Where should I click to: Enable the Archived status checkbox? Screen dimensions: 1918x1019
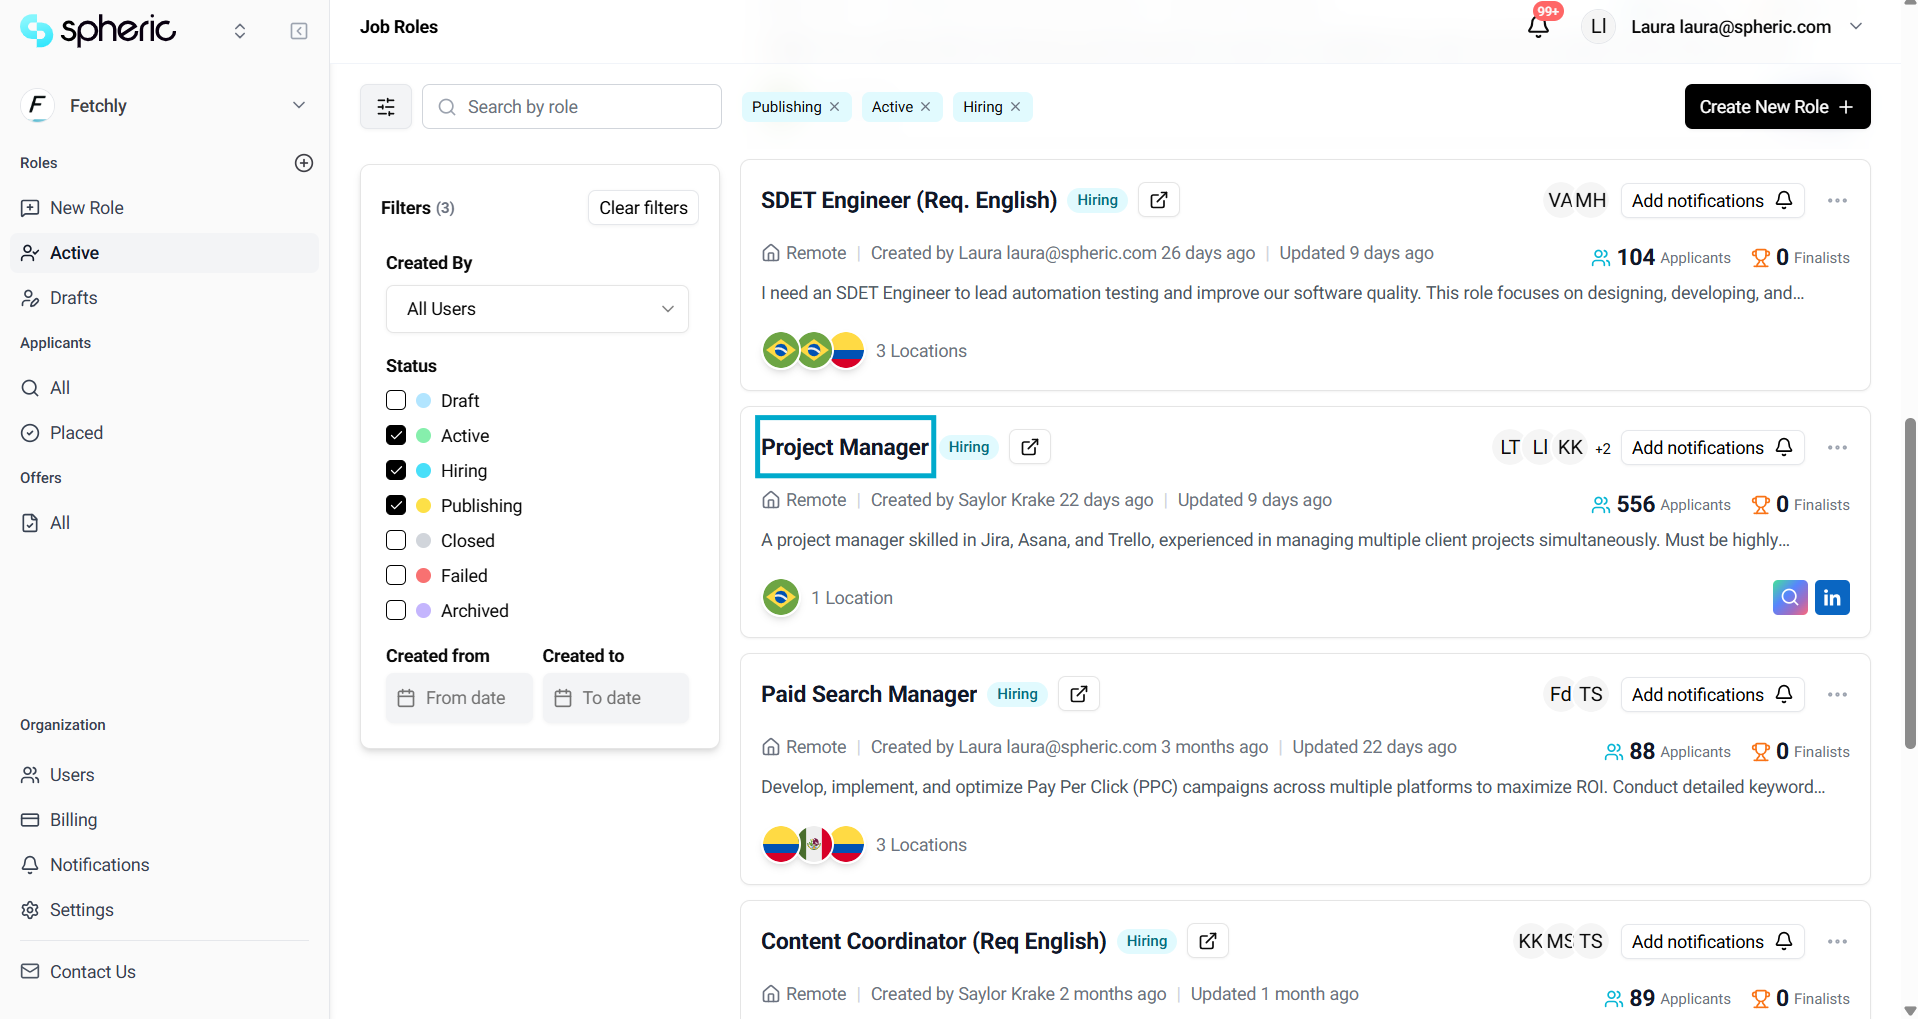(x=396, y=611)
